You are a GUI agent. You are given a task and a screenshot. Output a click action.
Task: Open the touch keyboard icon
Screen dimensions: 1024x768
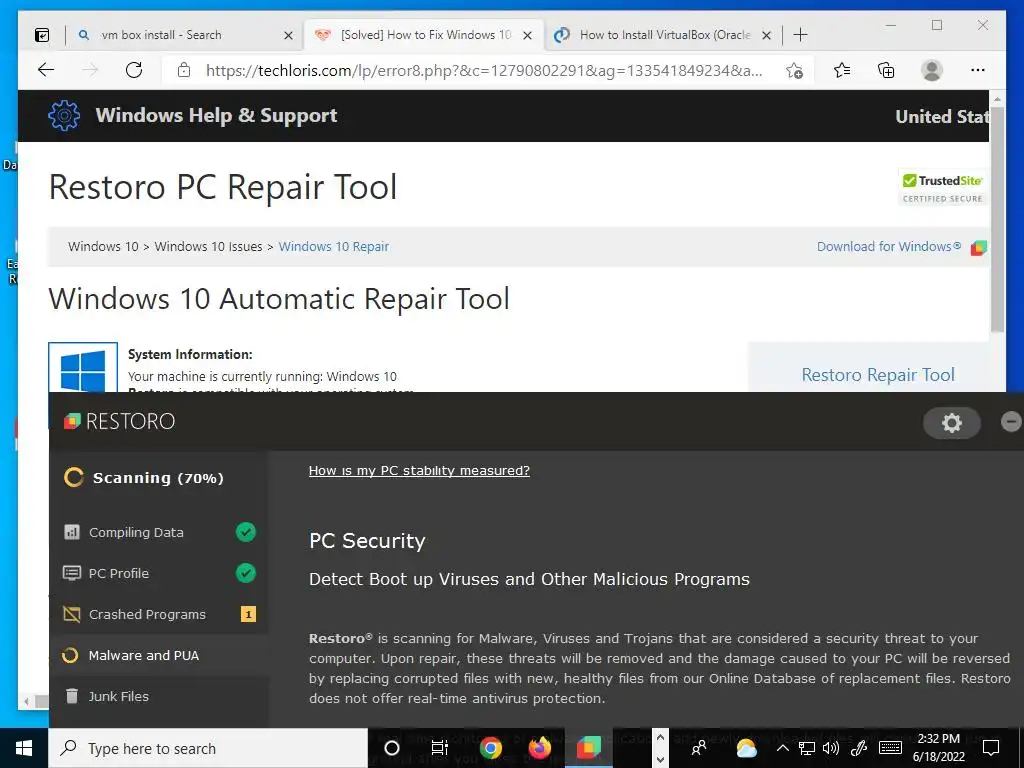[x=890, y=748]
